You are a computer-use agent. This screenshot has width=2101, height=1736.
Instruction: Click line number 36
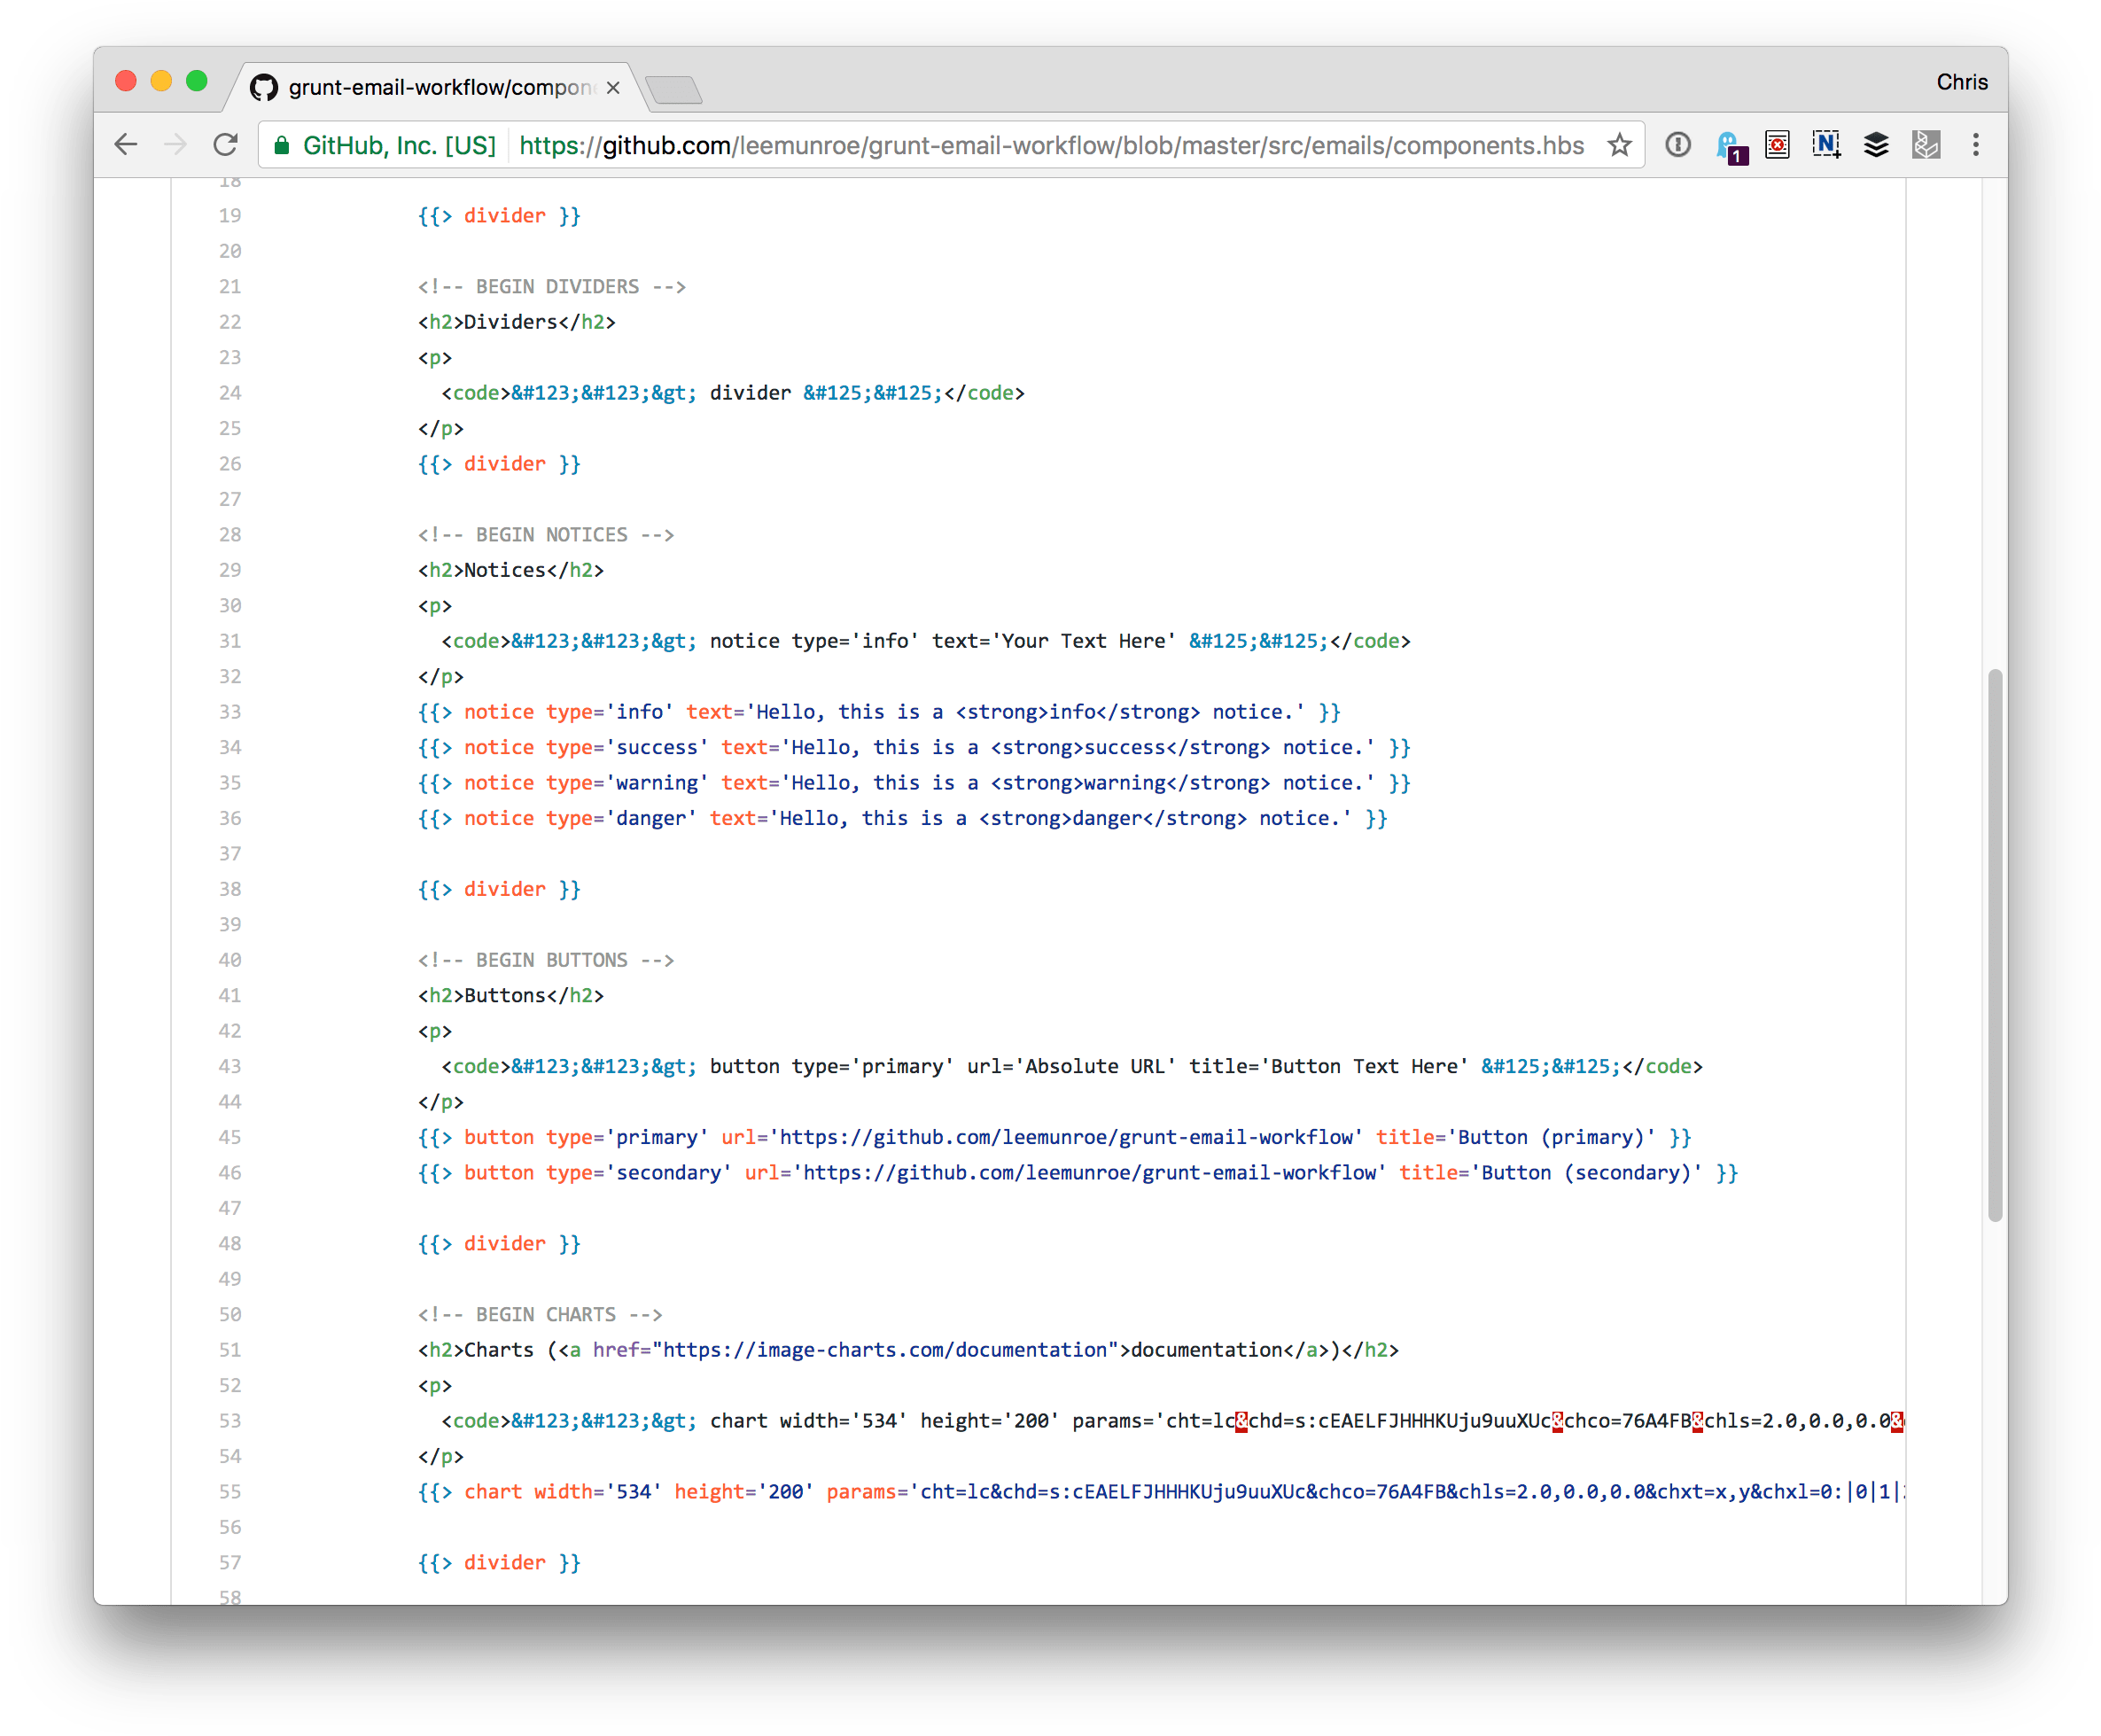230,817
